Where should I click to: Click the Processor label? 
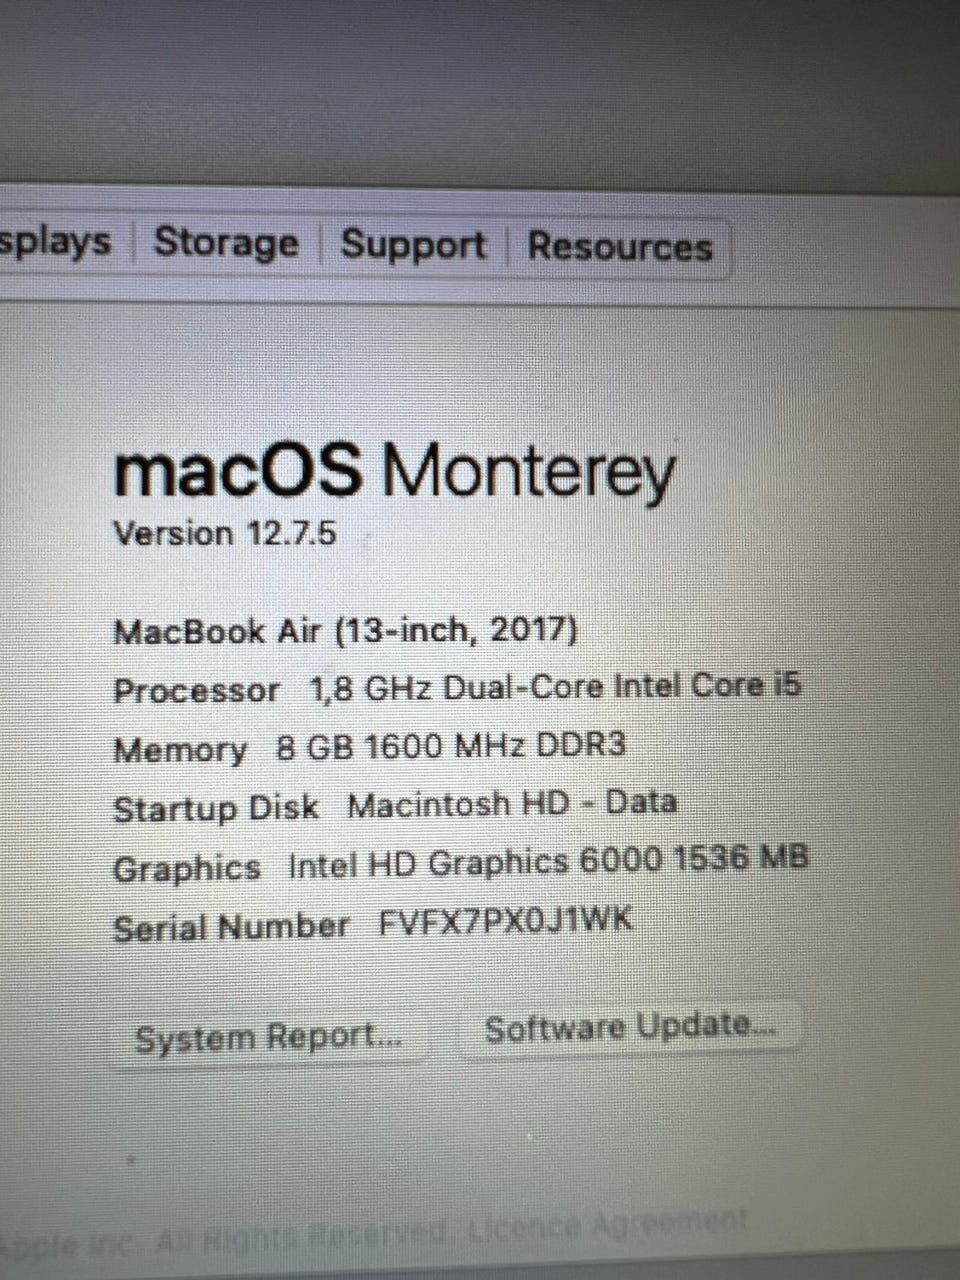[196, 691]
